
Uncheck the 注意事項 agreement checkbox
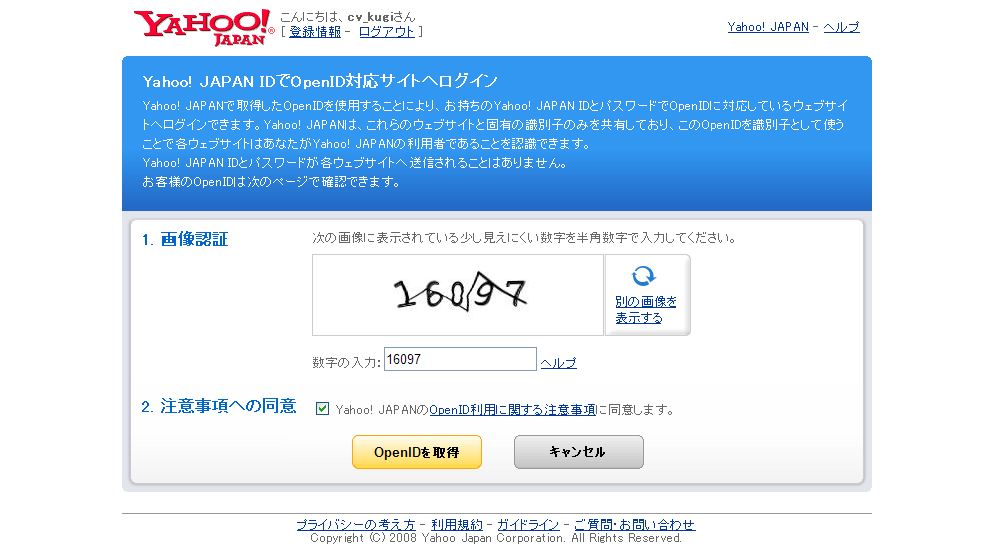pos(322,409)
